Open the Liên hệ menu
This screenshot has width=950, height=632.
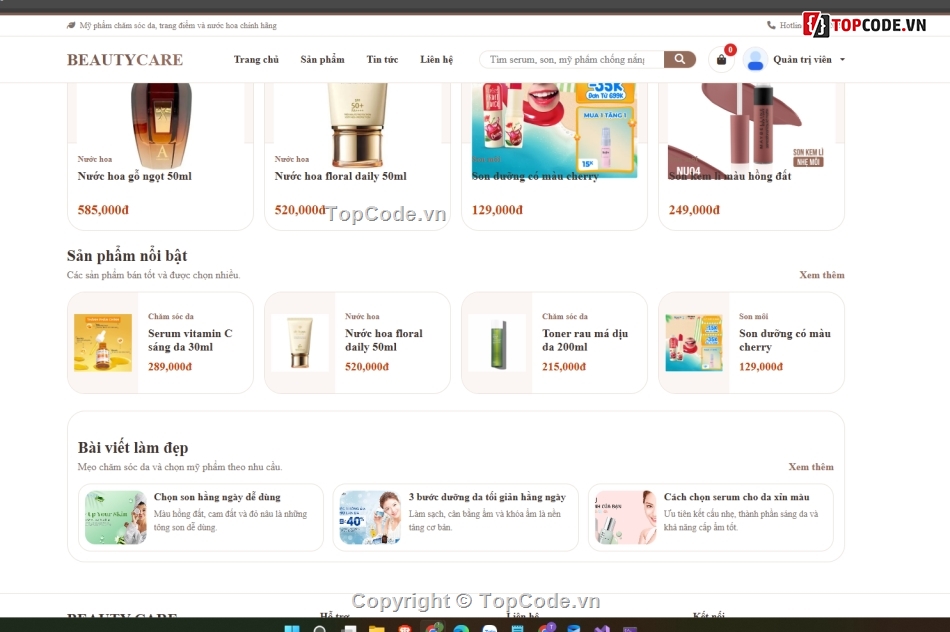point(437,59)
